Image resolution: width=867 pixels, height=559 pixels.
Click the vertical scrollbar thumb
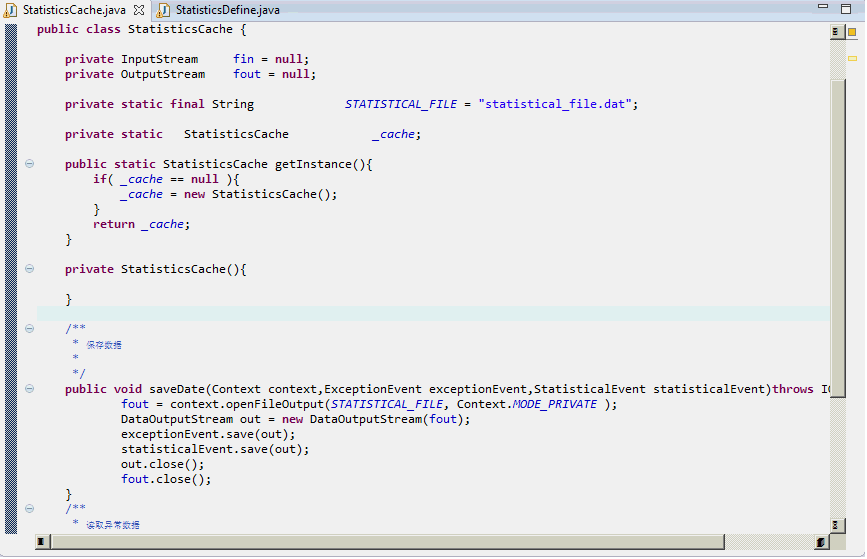838,238
